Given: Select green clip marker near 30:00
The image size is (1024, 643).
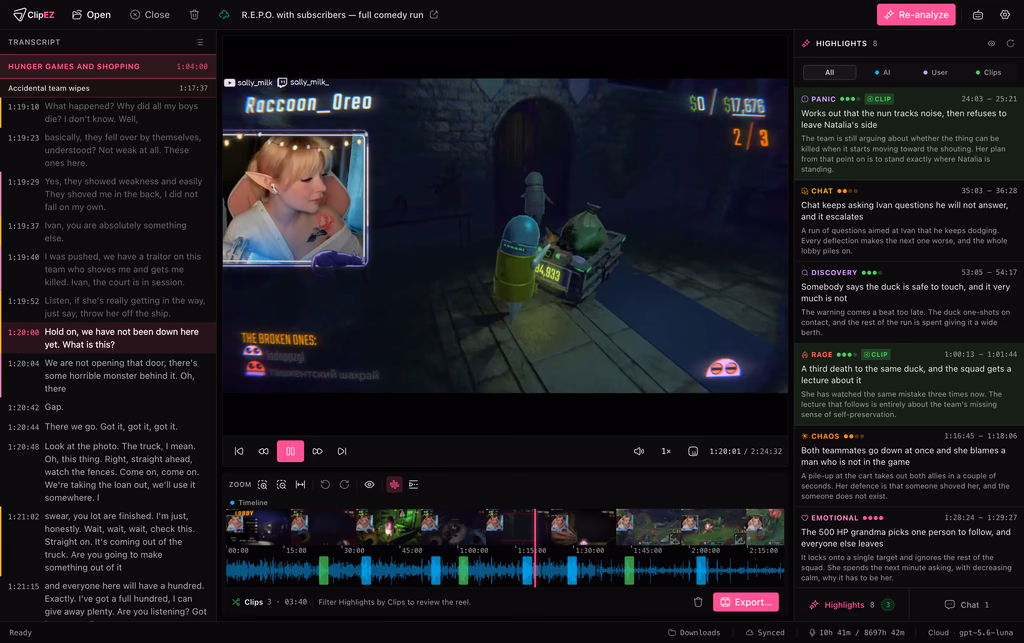Looking at the screenshot, I should pos(324,571).
